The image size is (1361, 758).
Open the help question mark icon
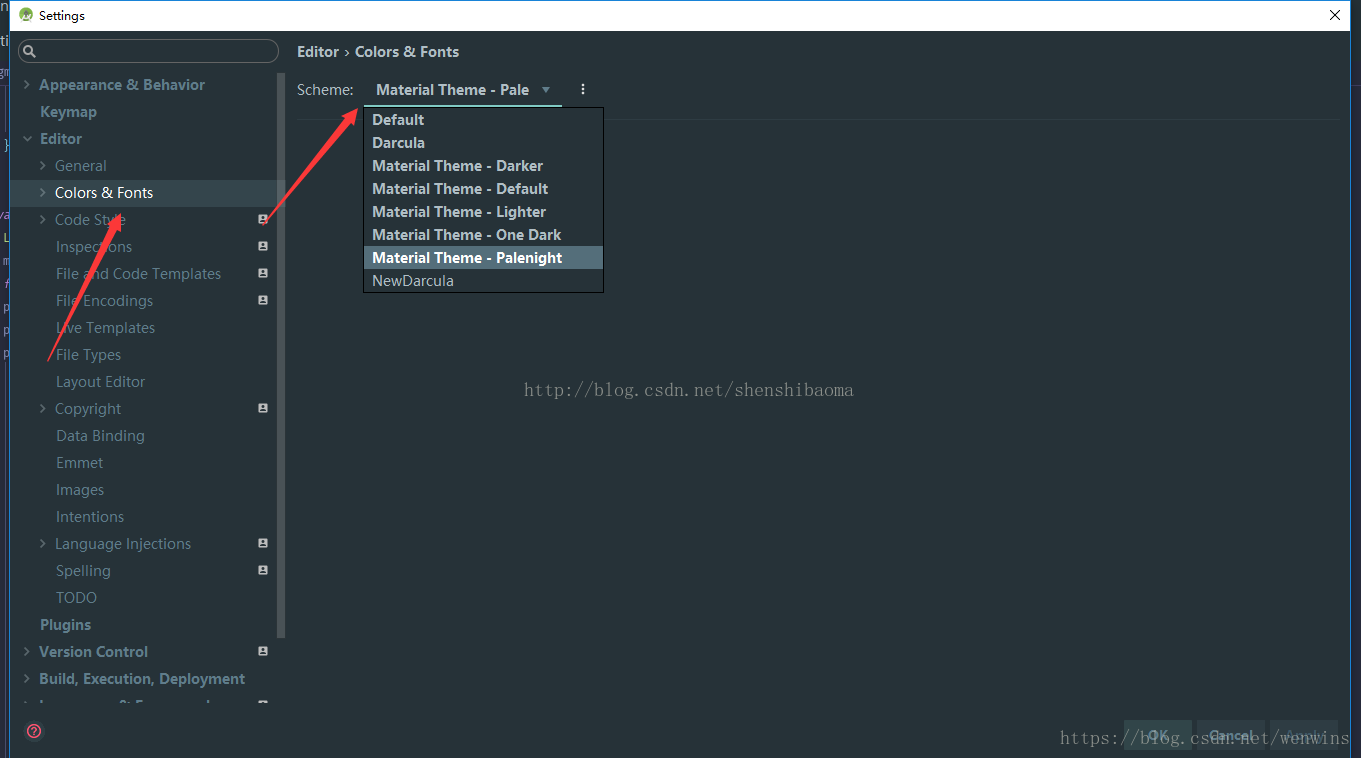(34, 731)
